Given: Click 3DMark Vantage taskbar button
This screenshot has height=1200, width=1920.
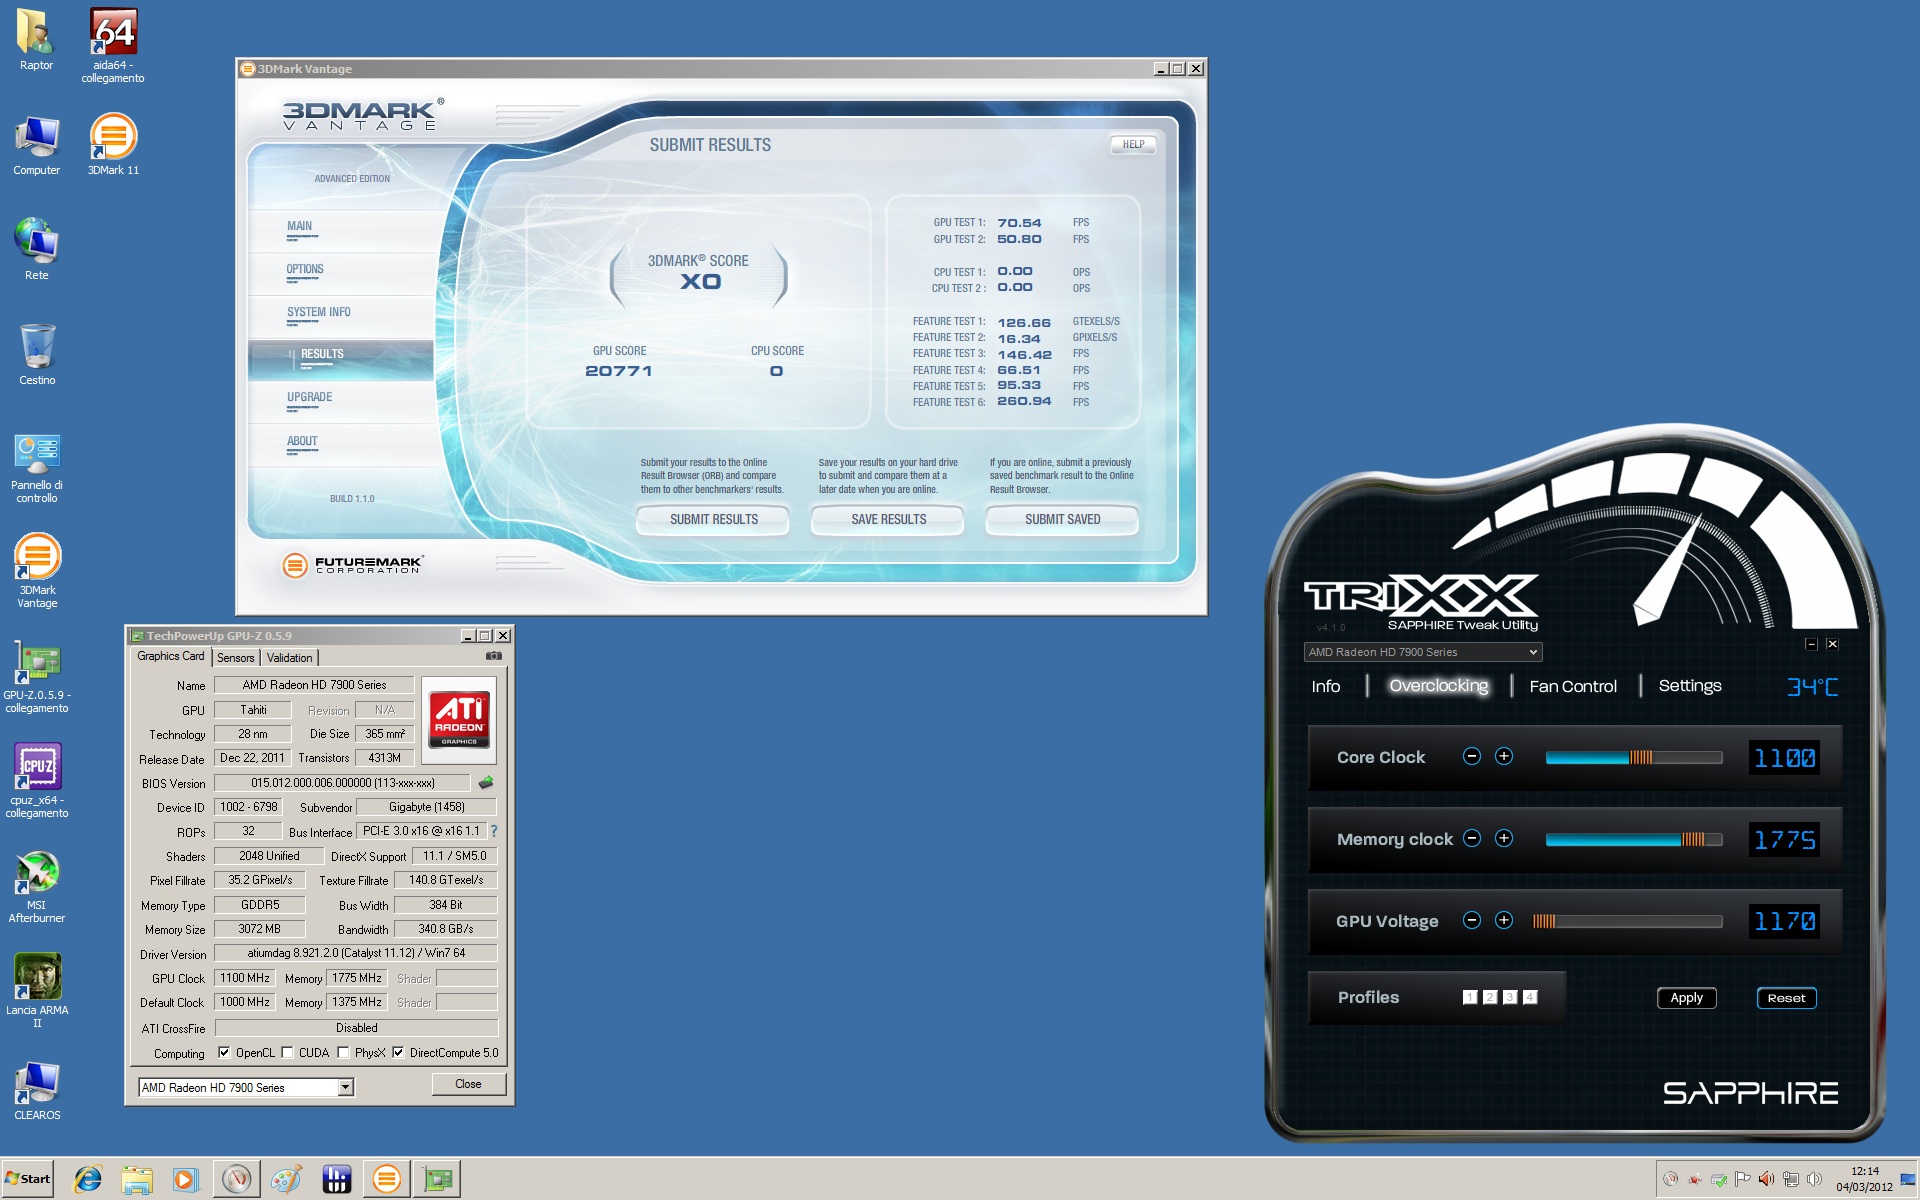Looking at the screenshot, I should tap(386, 1179).
